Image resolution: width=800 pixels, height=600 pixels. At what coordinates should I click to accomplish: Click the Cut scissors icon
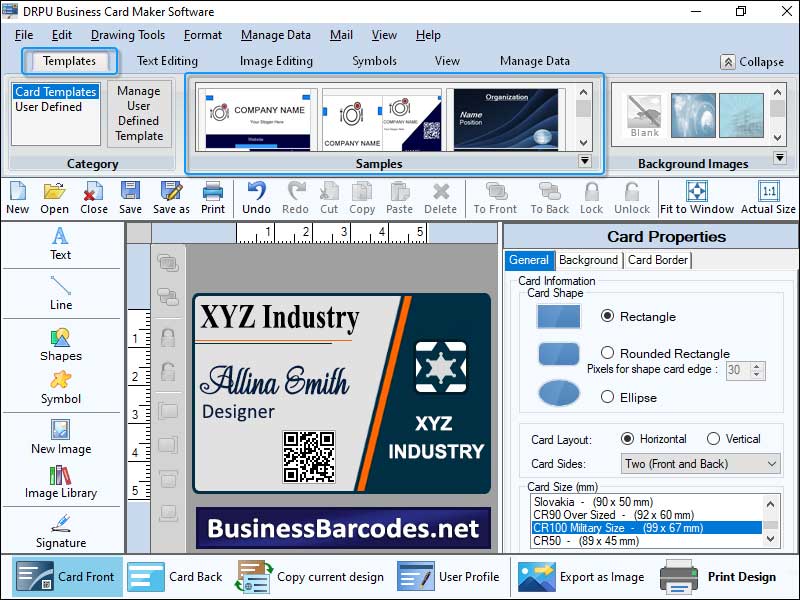tap(329, 197)
